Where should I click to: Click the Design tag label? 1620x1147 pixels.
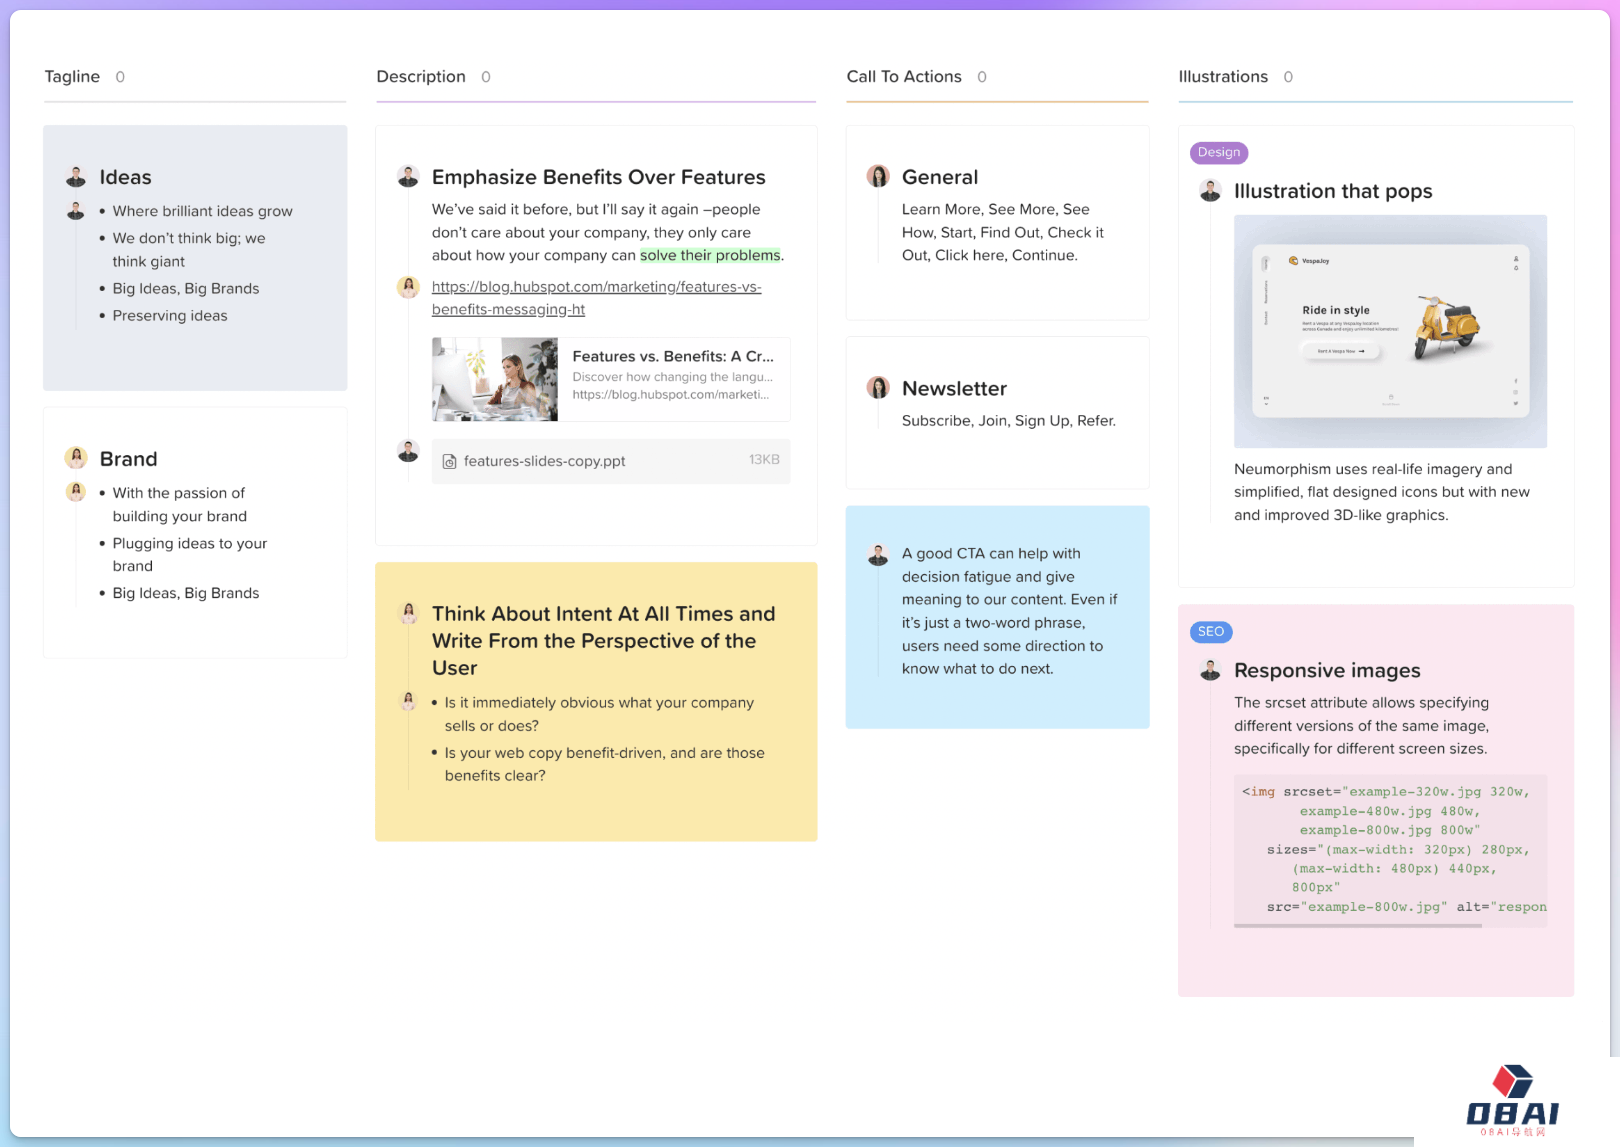tap(1218, 153)
